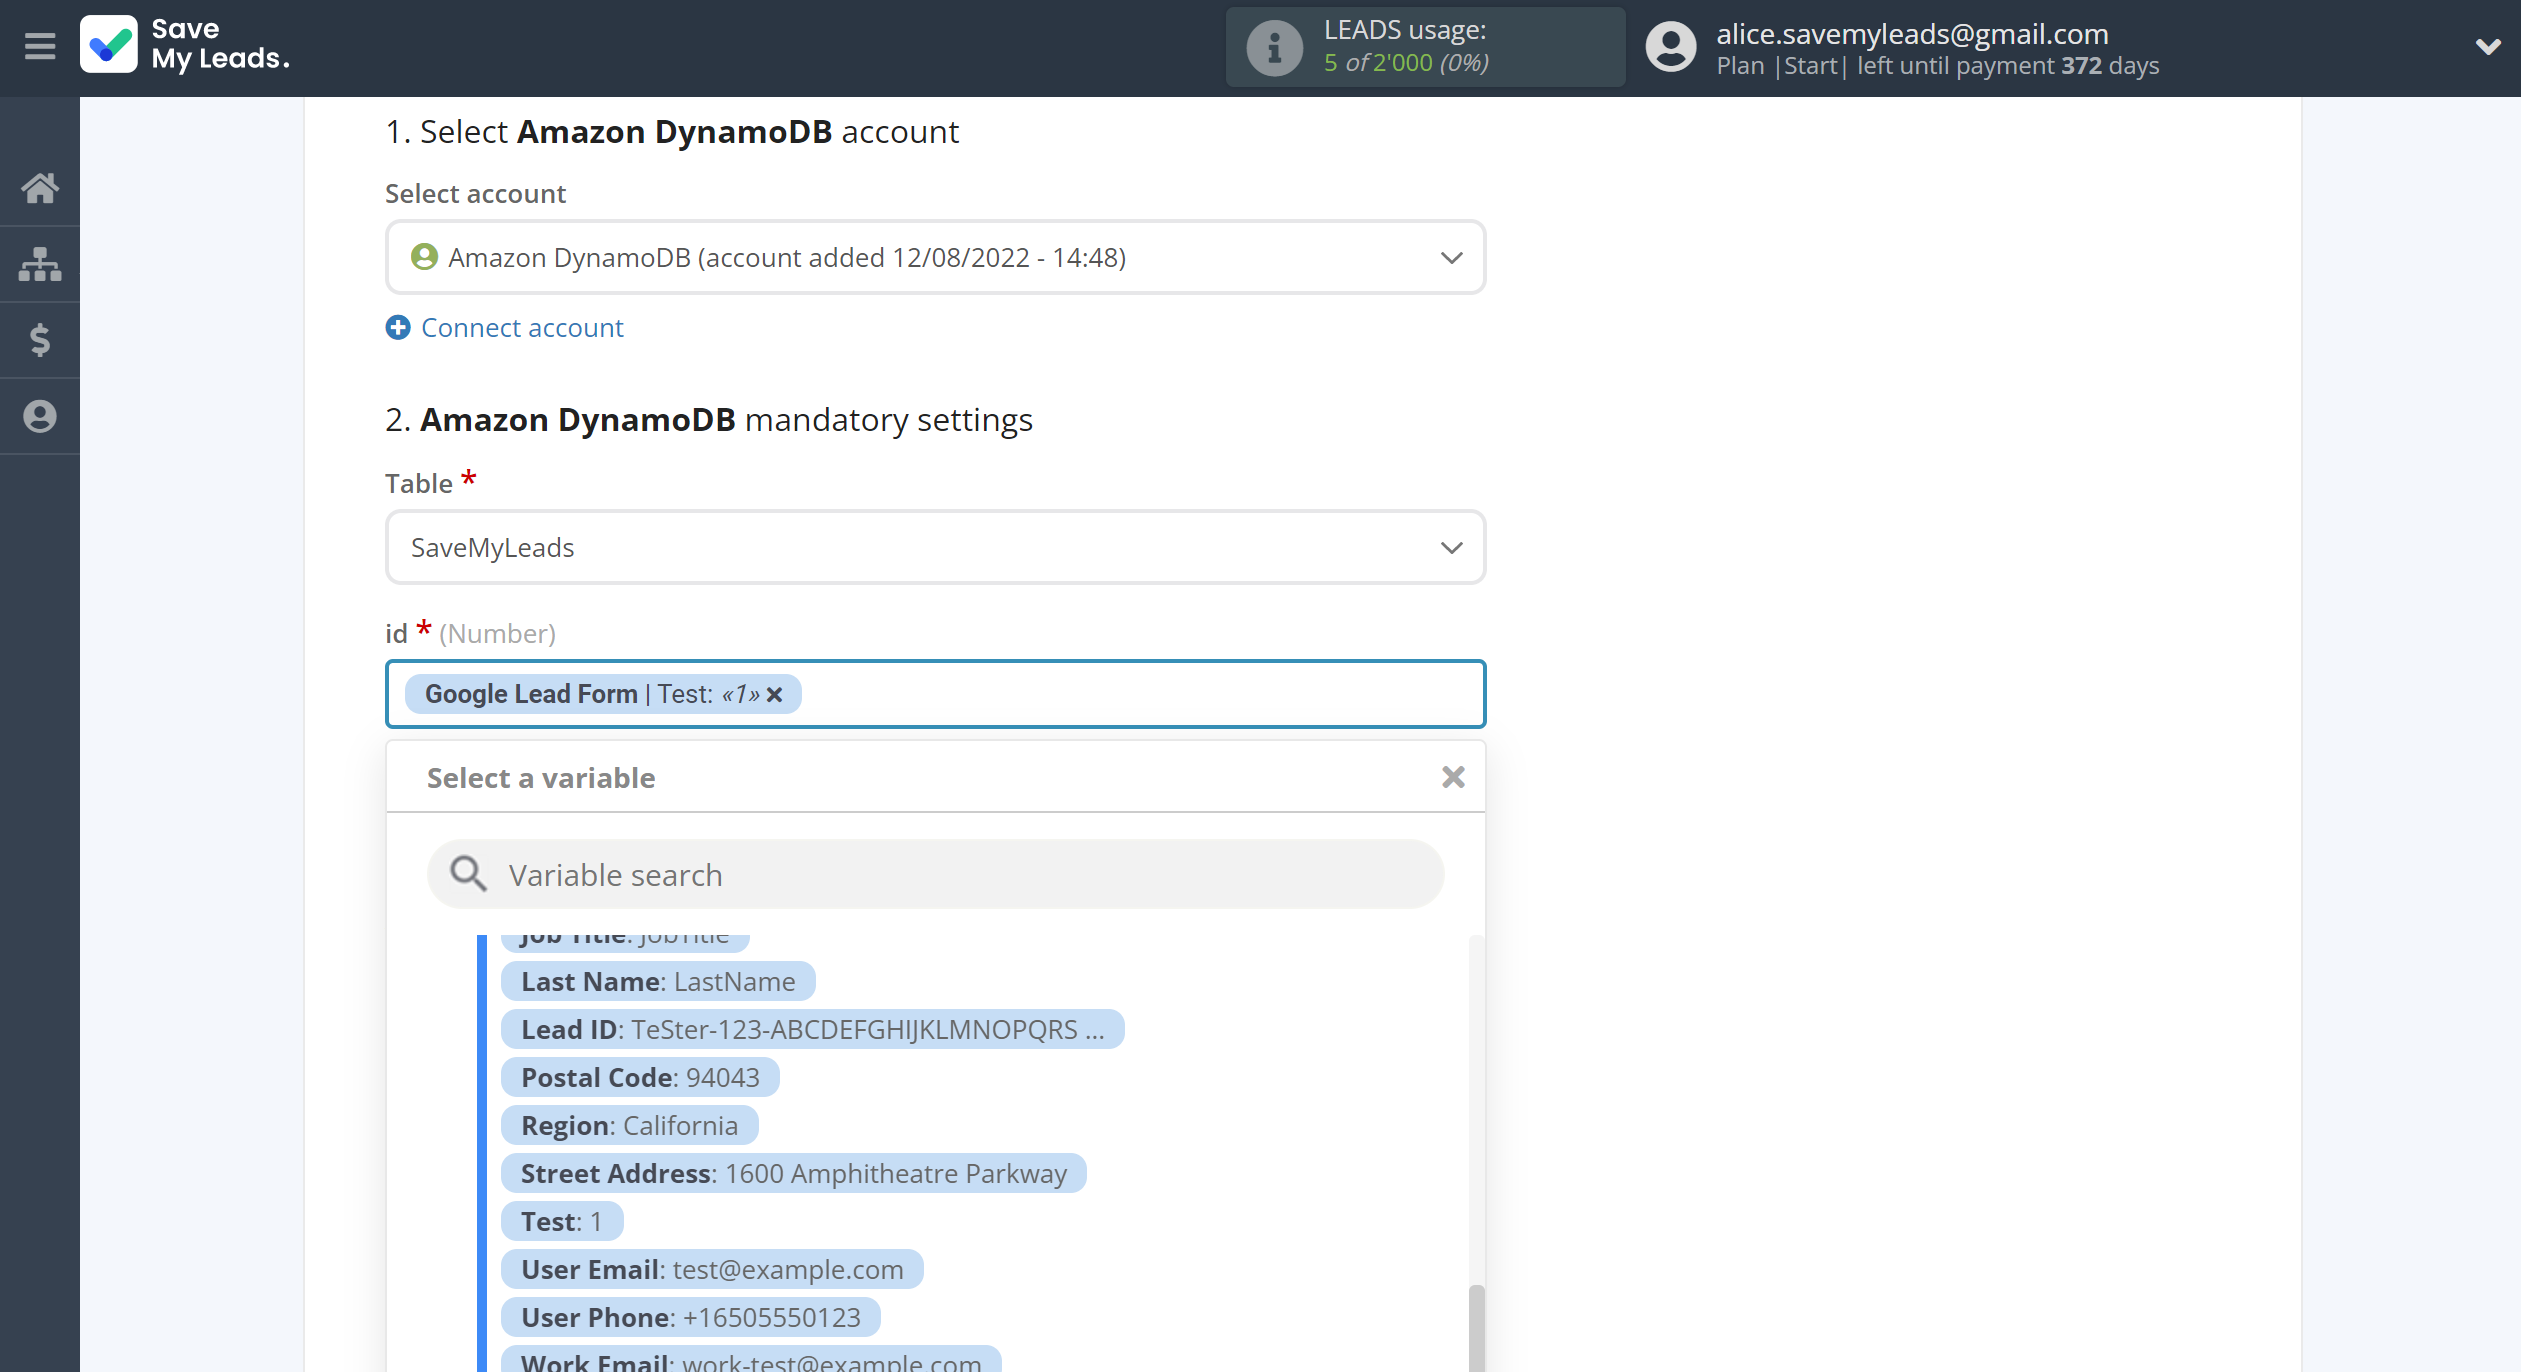
Task: Select the Postal Code variable
Action: coord(640,1078)
